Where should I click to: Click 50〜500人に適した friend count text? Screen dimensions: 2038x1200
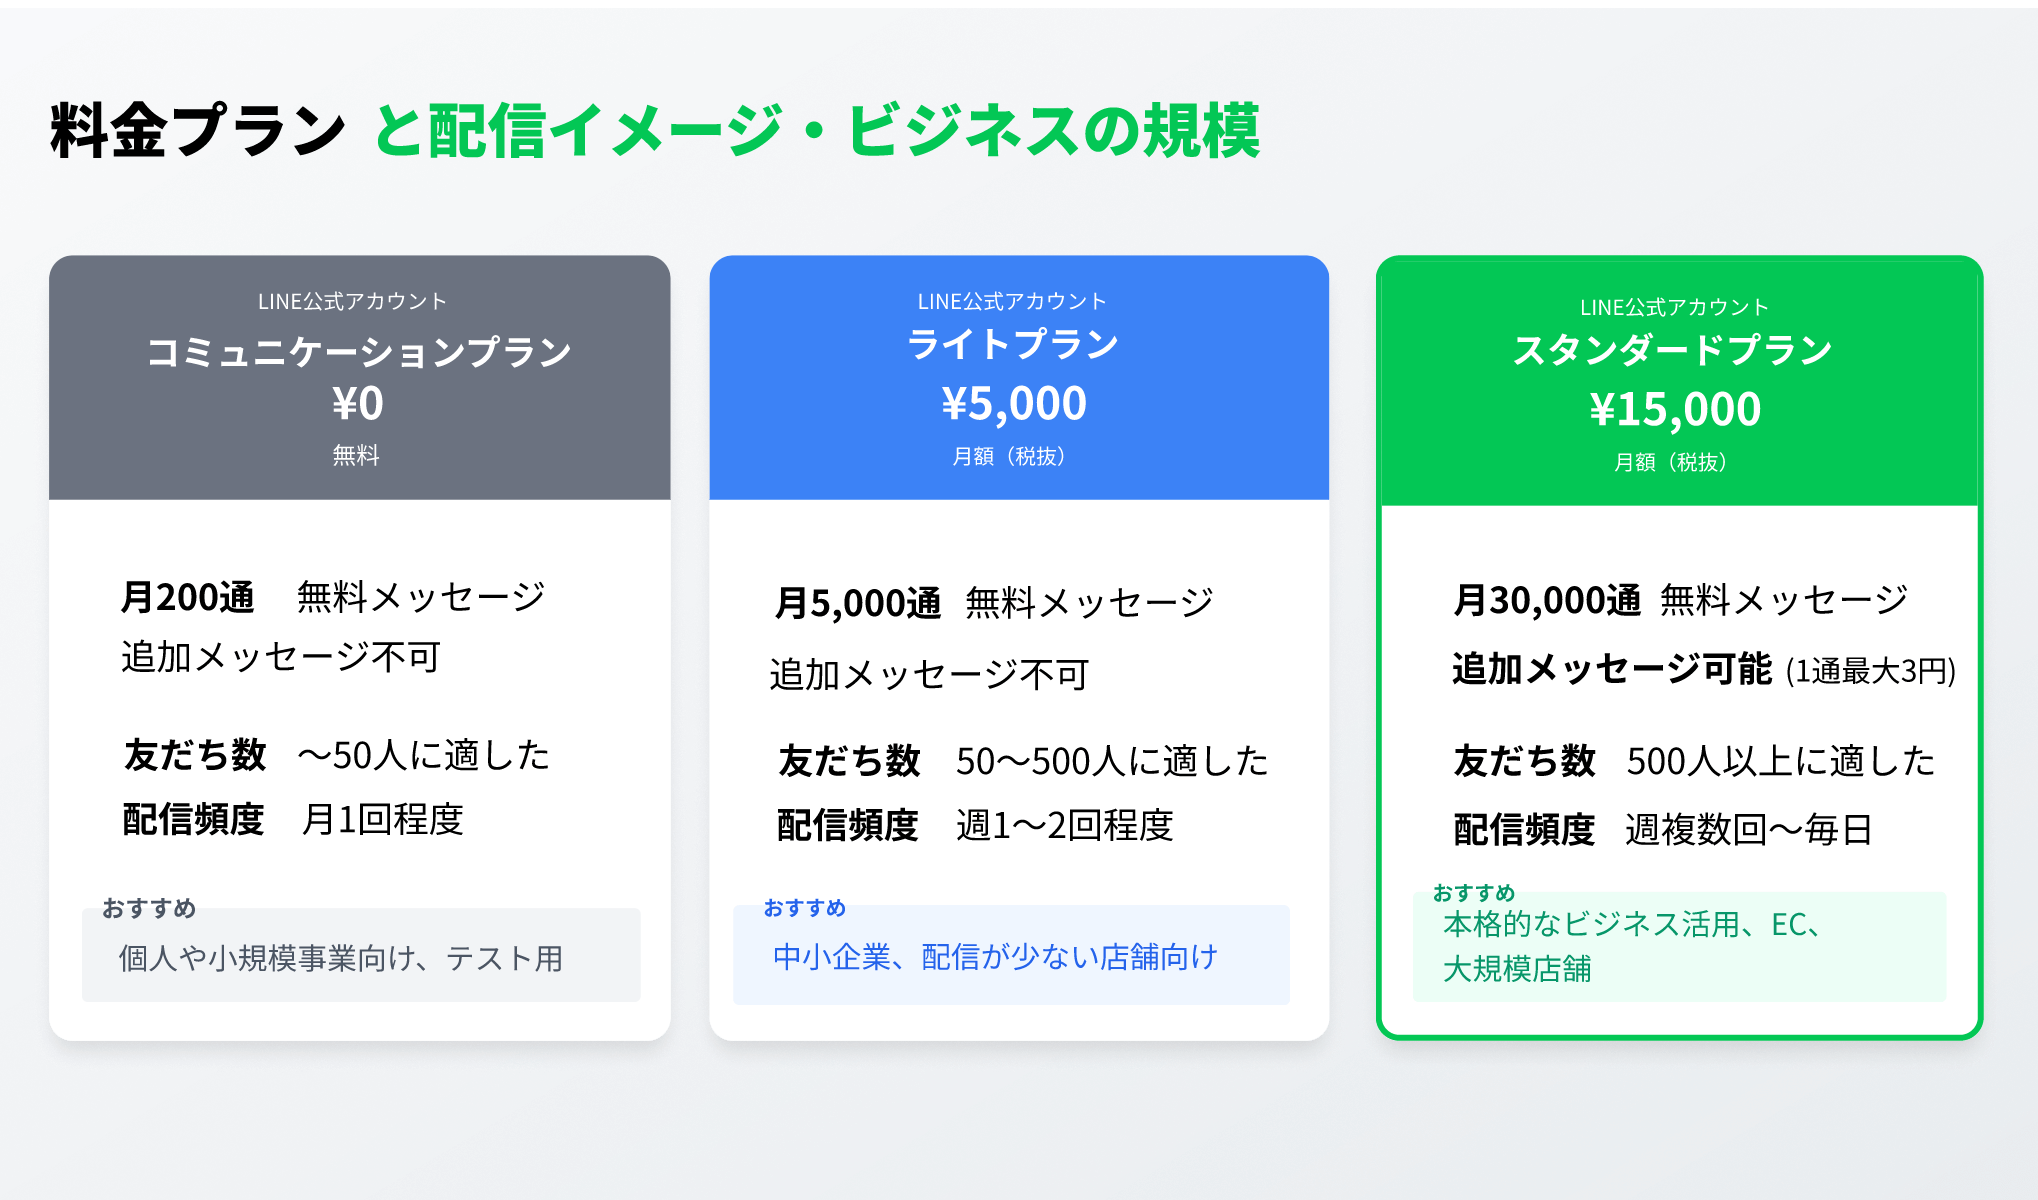(x=1112, y=761)
